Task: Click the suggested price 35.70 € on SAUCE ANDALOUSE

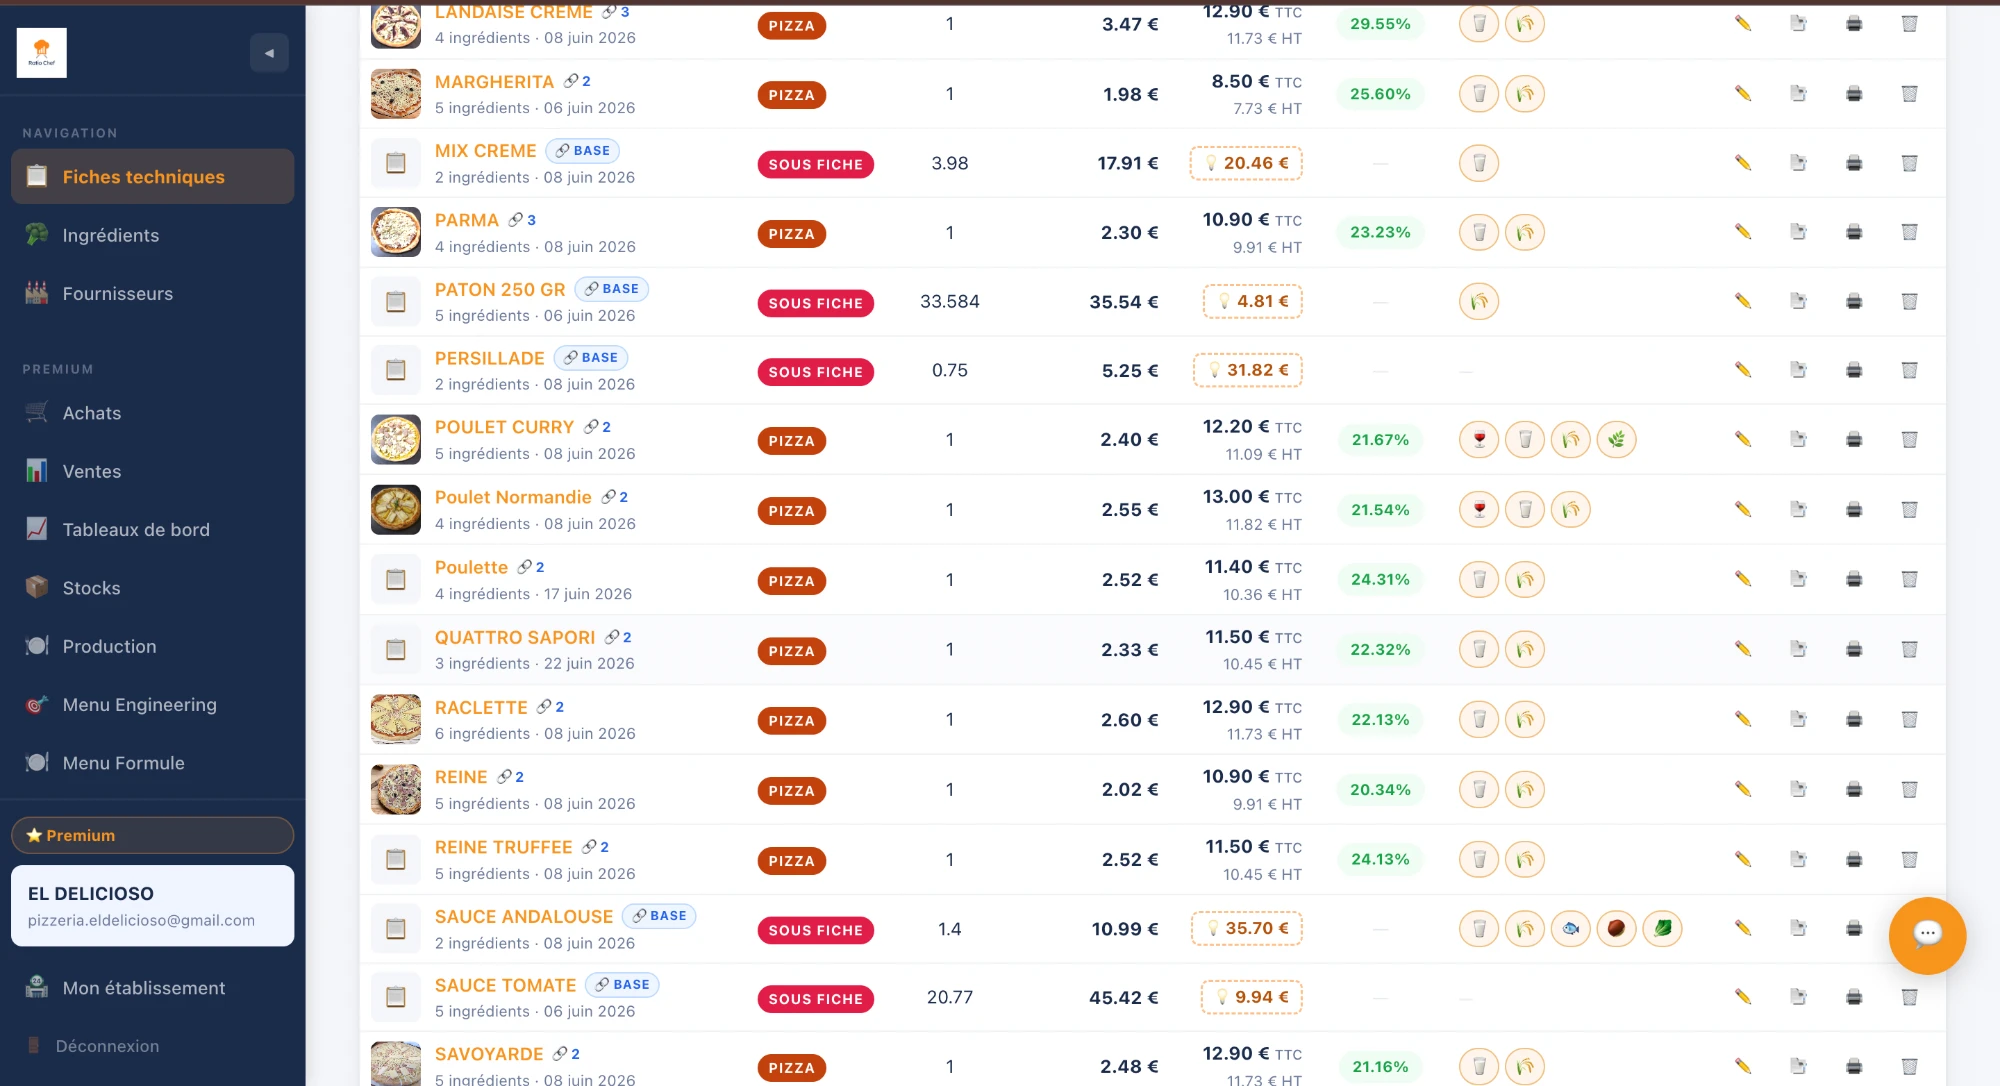Action: (1247, 928)
